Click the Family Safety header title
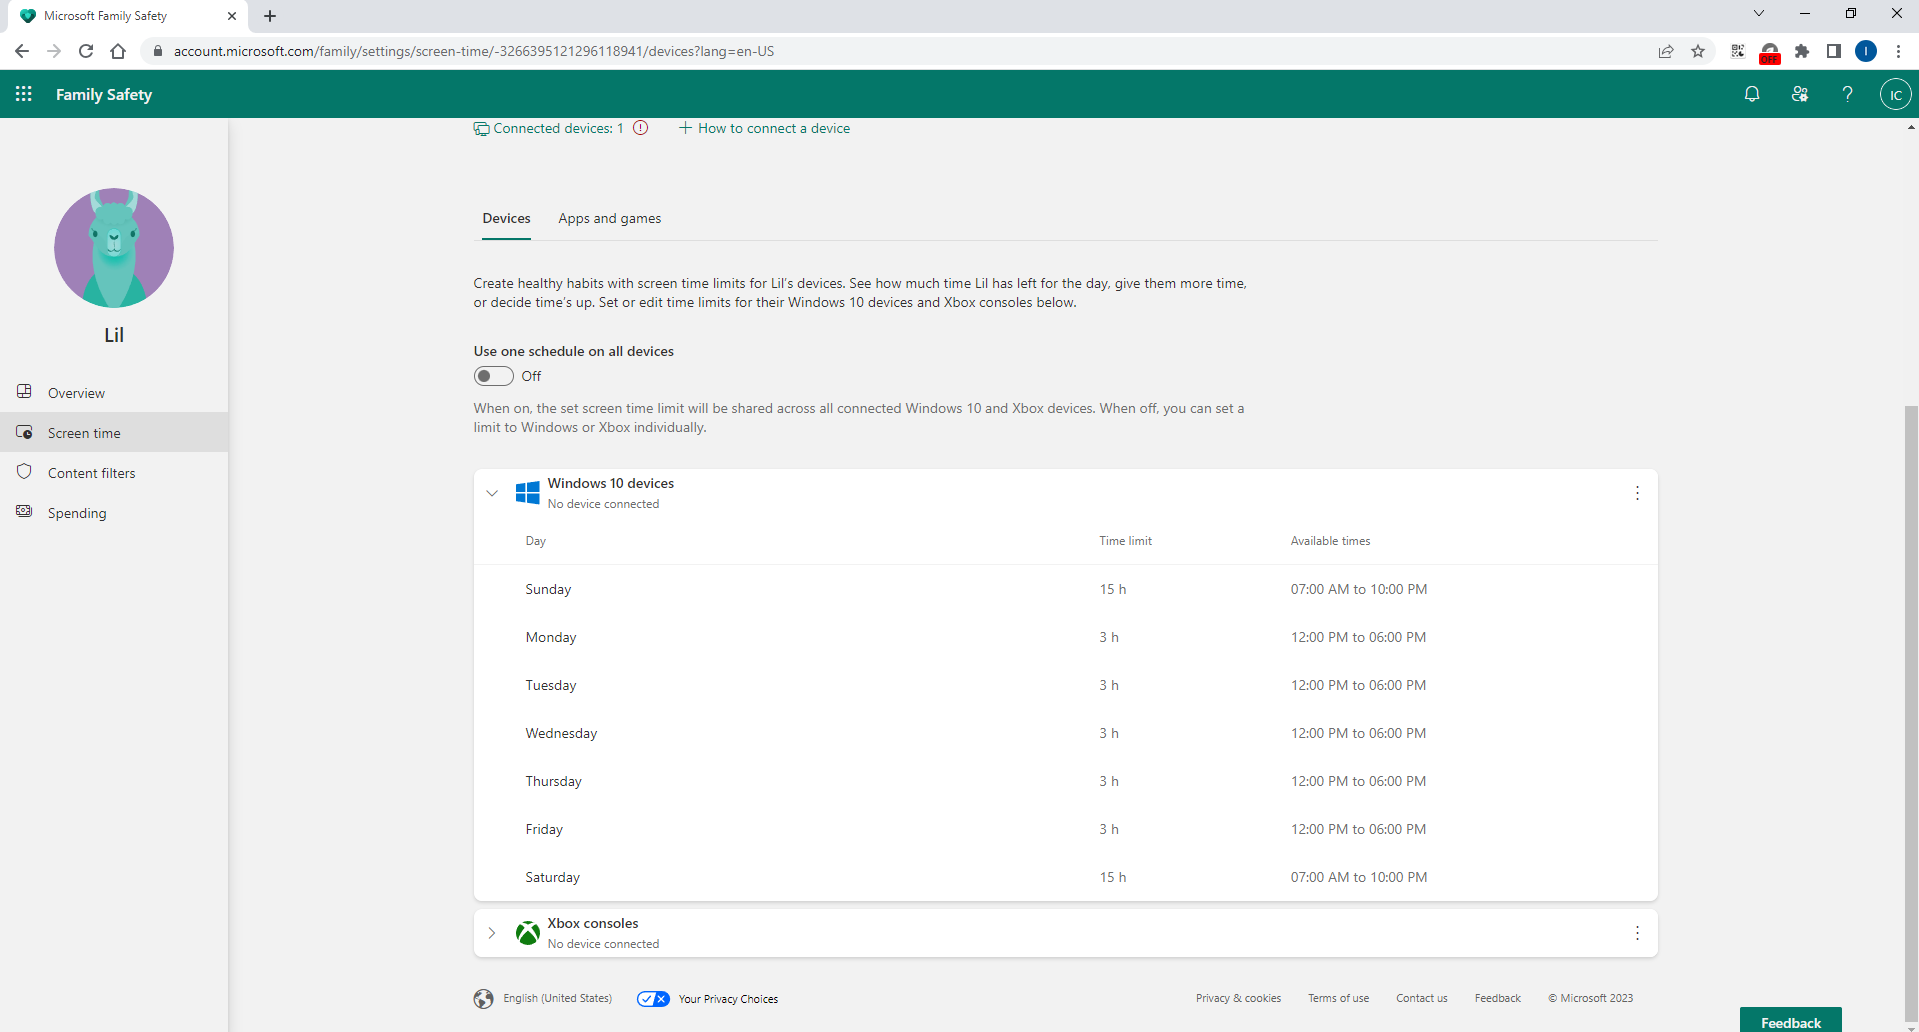This screenshot has width=1919, height=1032. pyautogui.click(x=104, y=94)
